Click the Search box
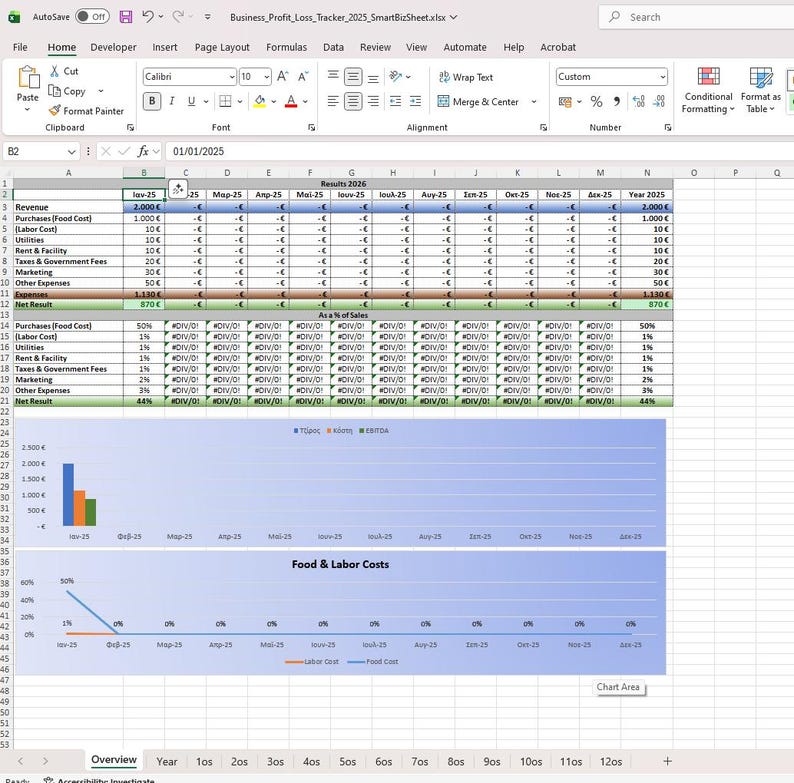 point(699,17)
